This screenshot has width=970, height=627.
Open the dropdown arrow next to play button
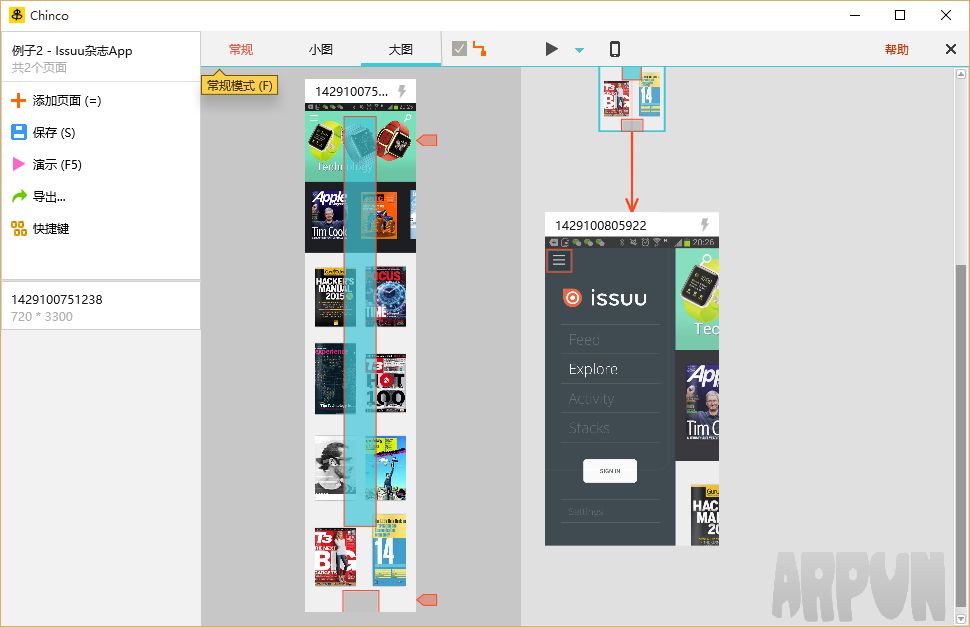click(579, 49)
